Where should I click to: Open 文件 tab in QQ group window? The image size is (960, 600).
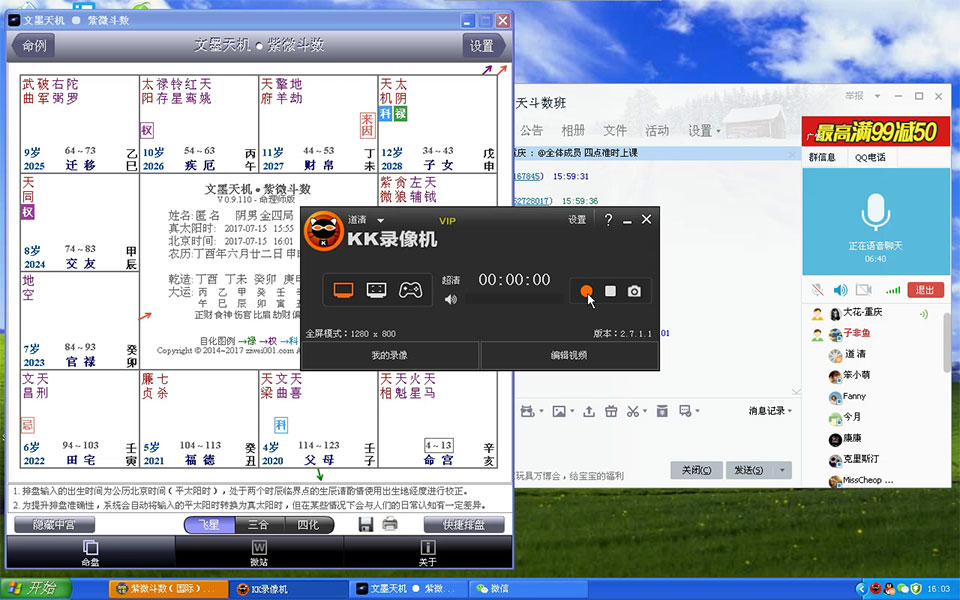tap(615, 130)
